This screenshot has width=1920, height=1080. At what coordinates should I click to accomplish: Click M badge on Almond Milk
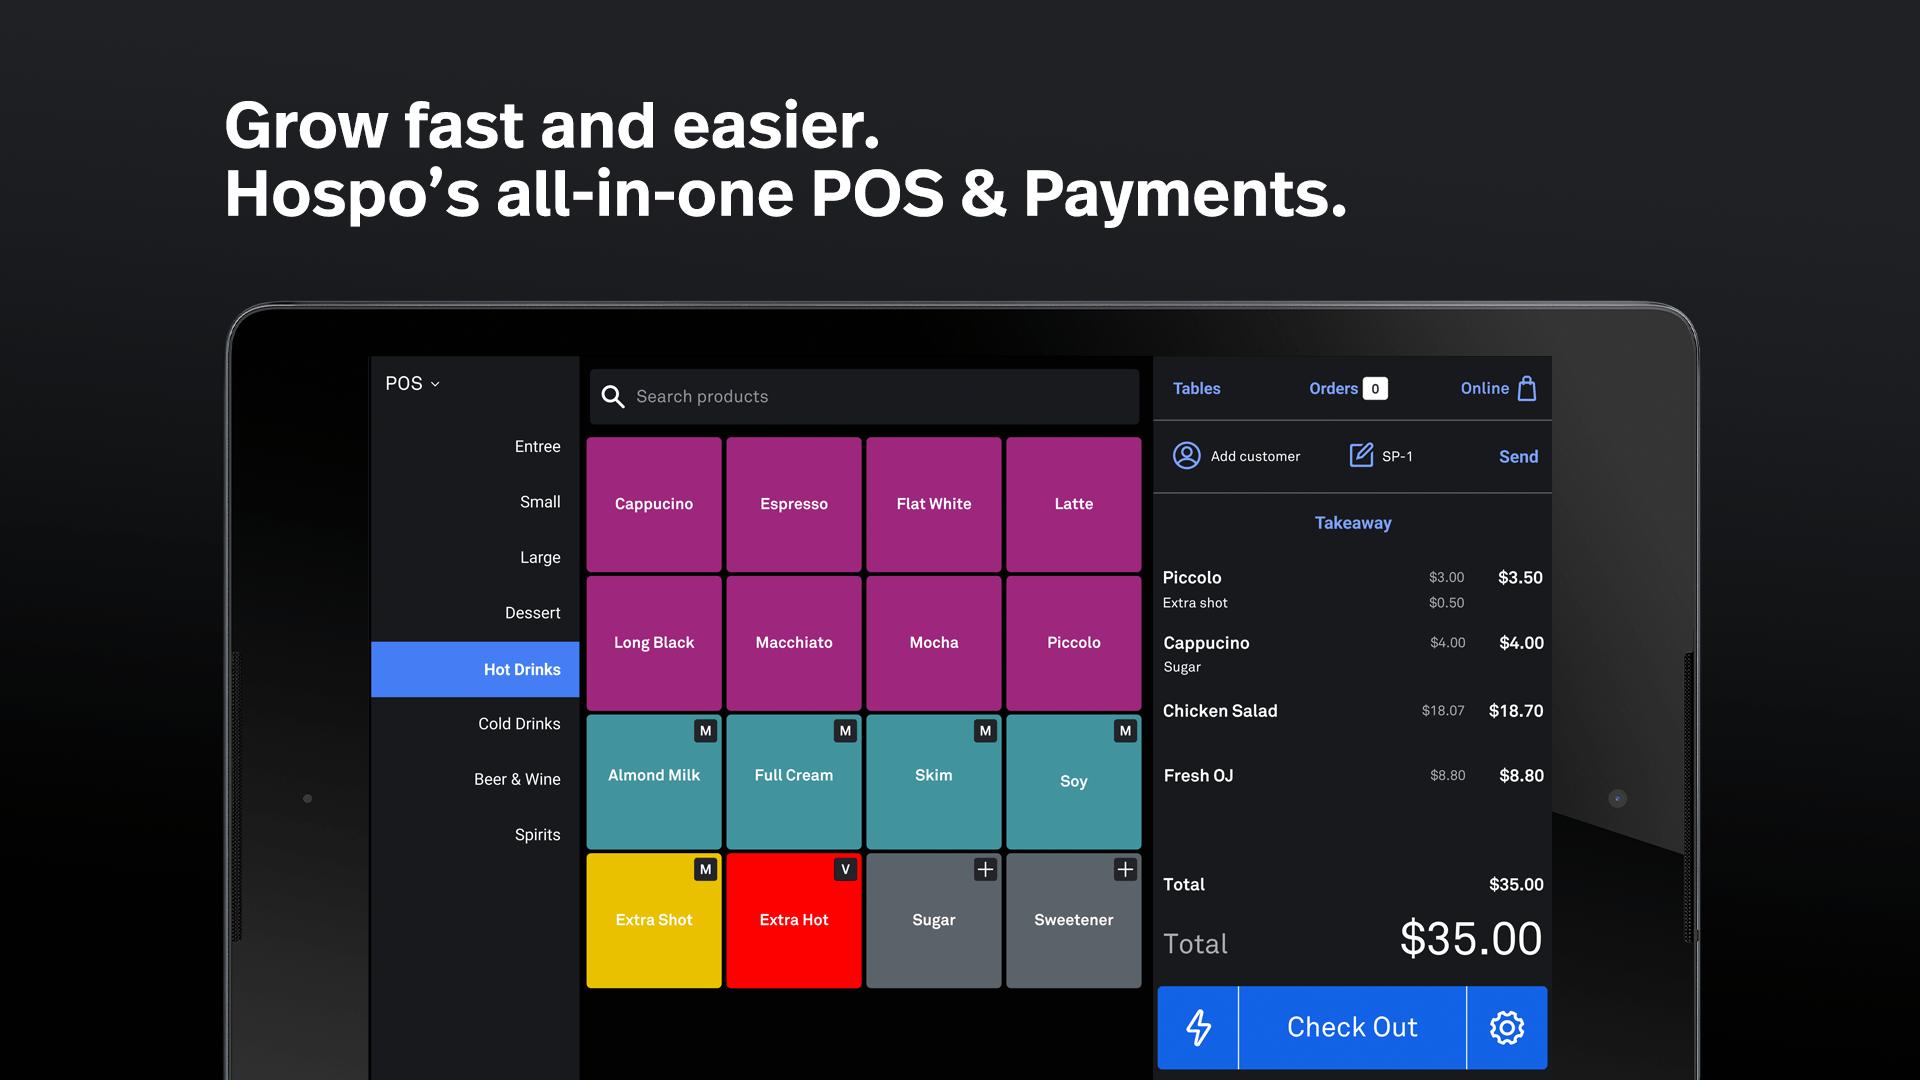(706, 731)
